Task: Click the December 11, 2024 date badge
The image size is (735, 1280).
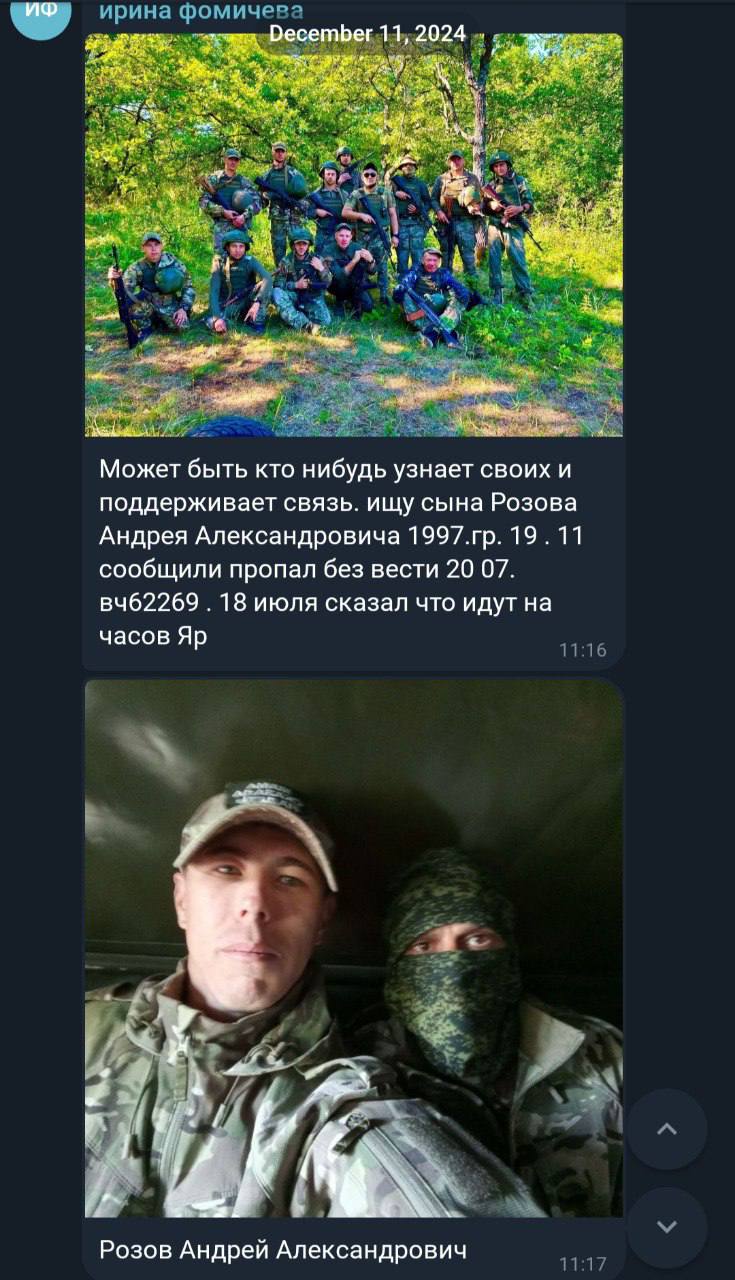Action: tap(367, 34)
